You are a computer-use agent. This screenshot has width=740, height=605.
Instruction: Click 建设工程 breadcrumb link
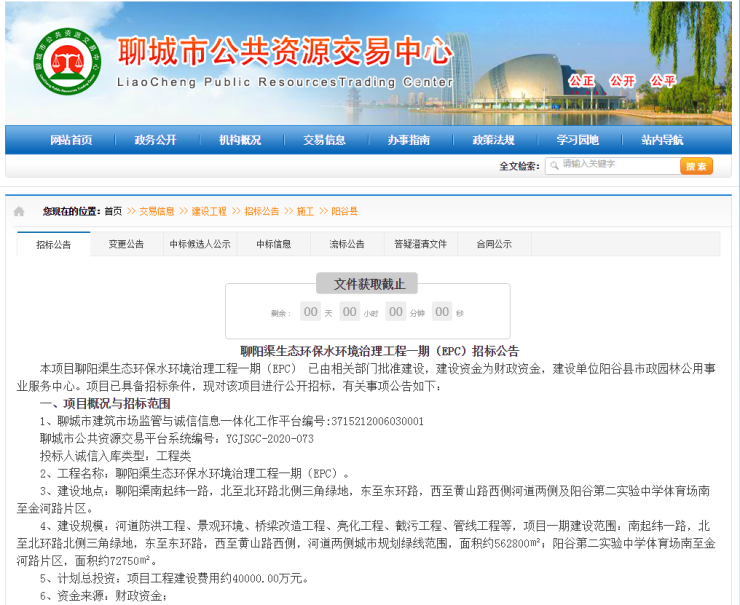pyautogui.click(x=209, y=212)
